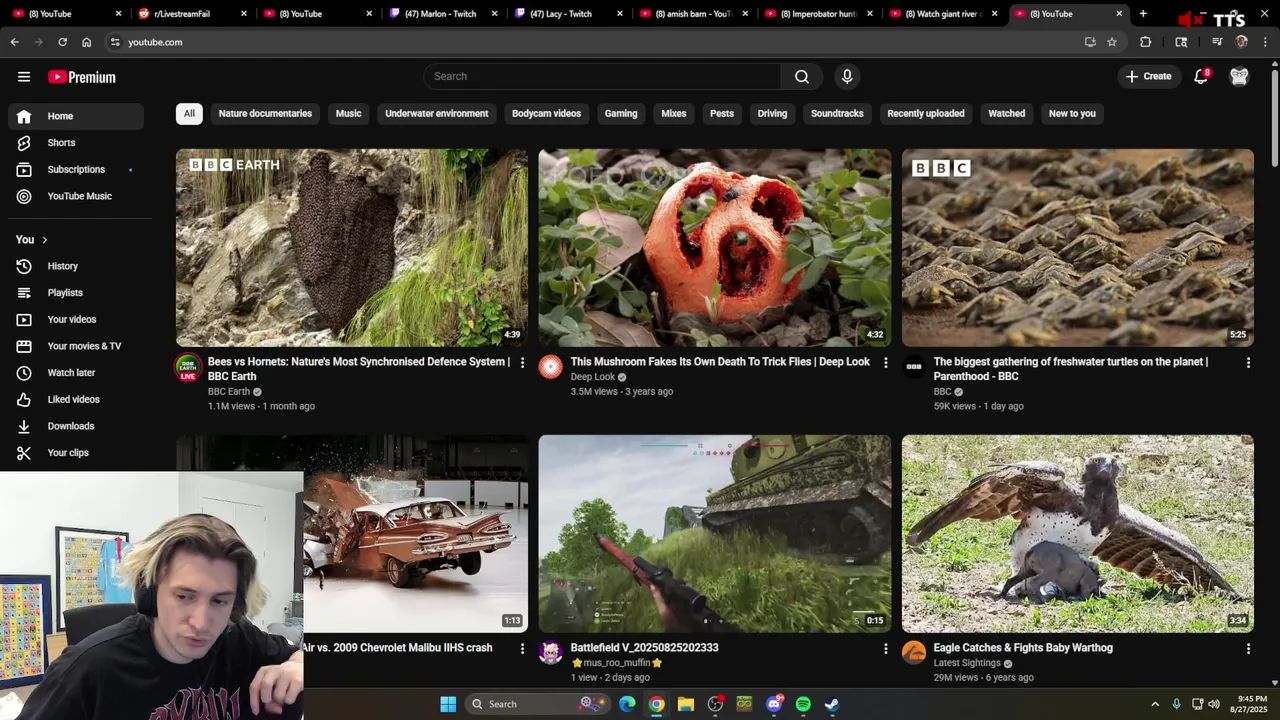Viewport: 1280px width, 720px height.
Task: Open the notifications bell
Action: [x=1201, y=76]
